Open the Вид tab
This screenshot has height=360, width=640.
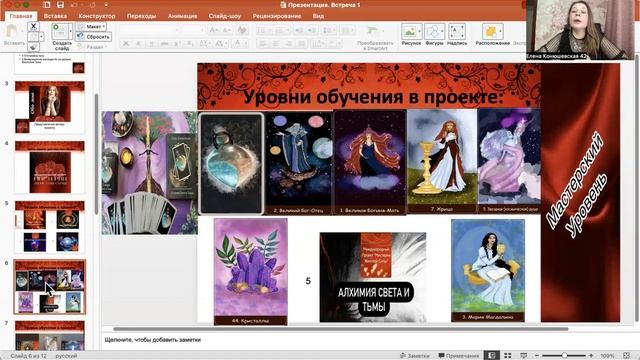point(318,16)
